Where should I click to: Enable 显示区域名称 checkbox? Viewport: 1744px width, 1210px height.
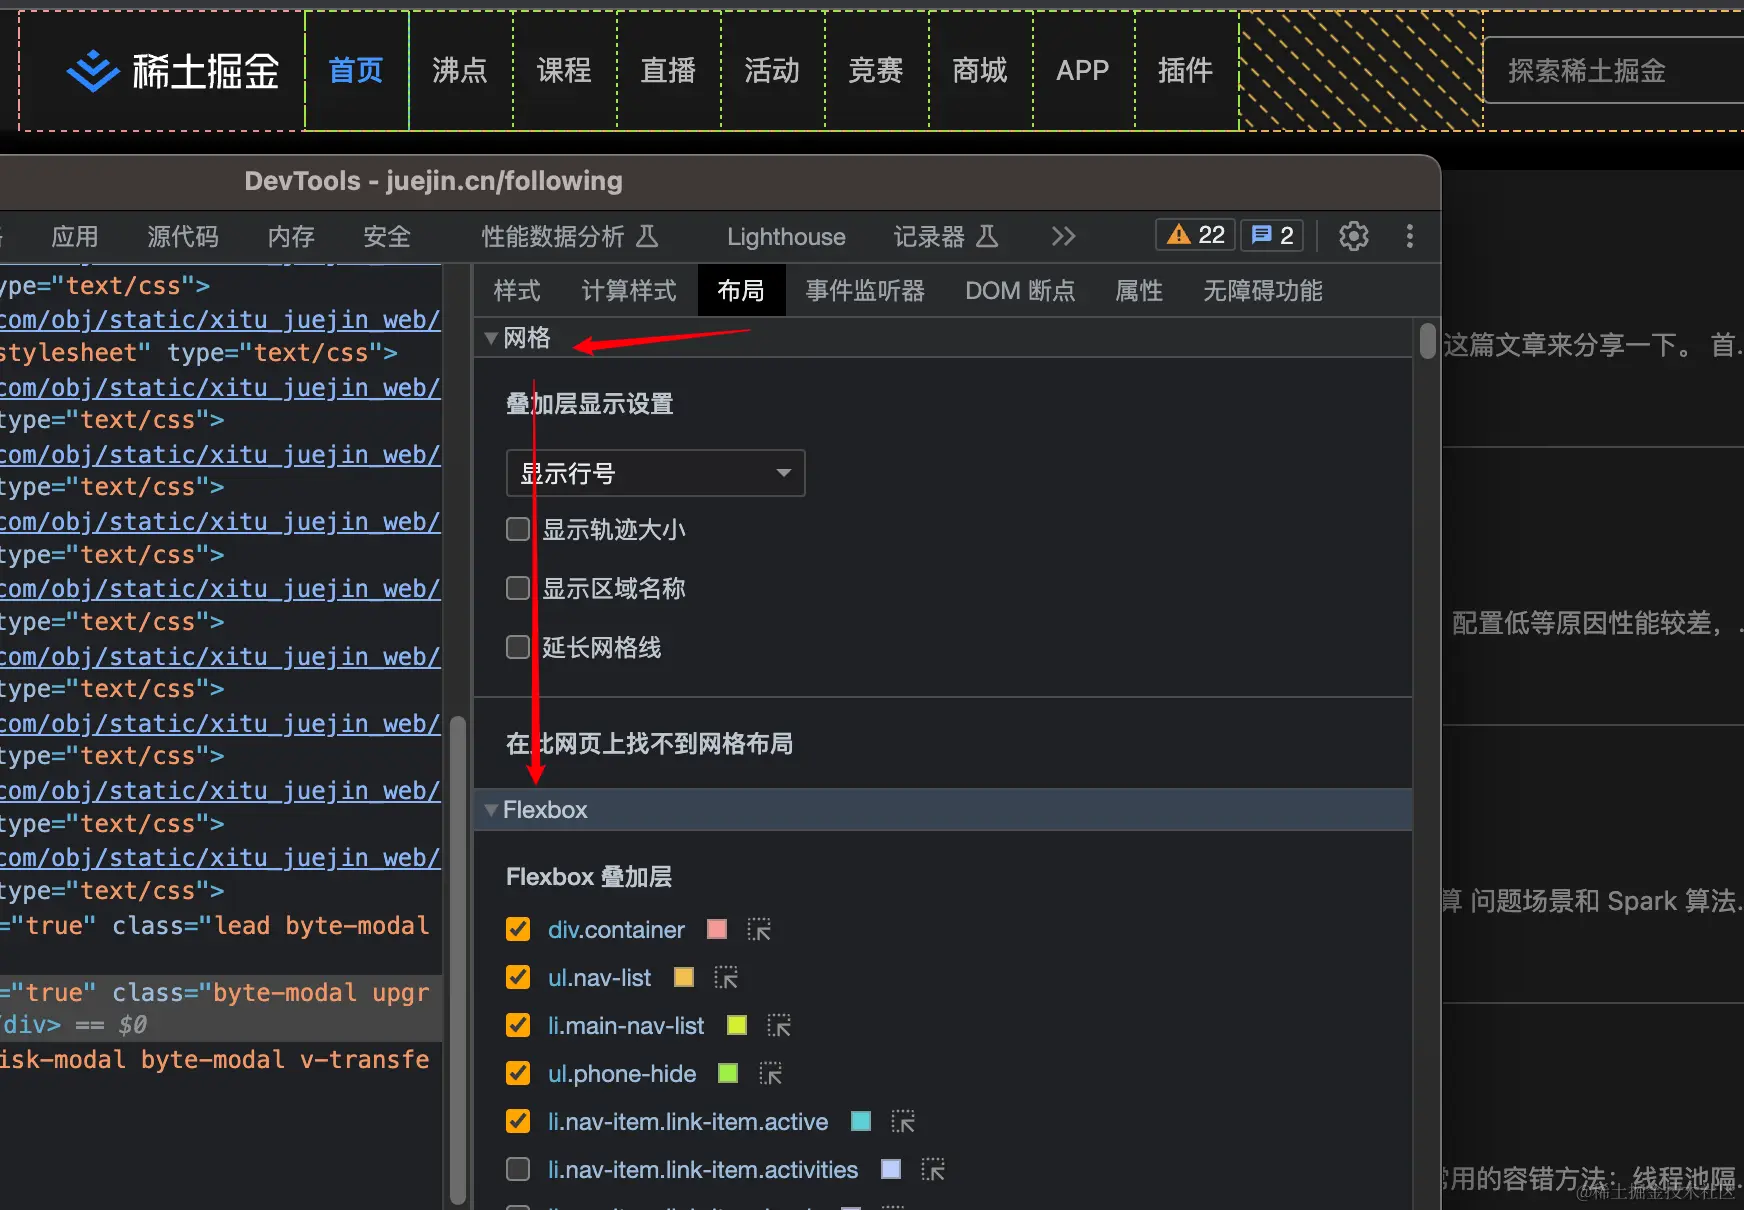[518, 588]
